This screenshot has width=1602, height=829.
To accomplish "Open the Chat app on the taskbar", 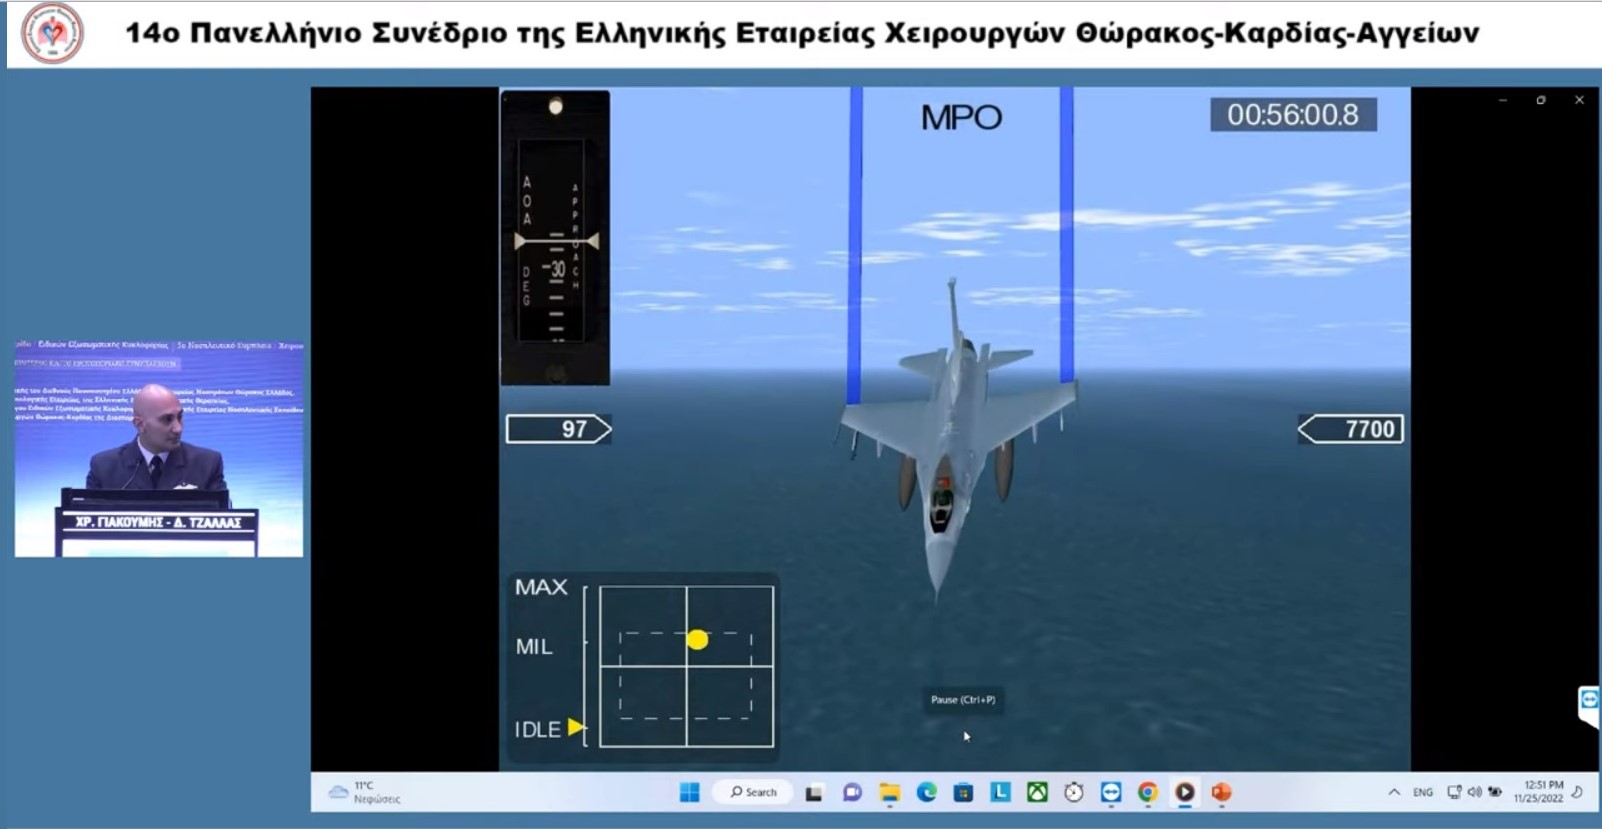I will point(852,793).
